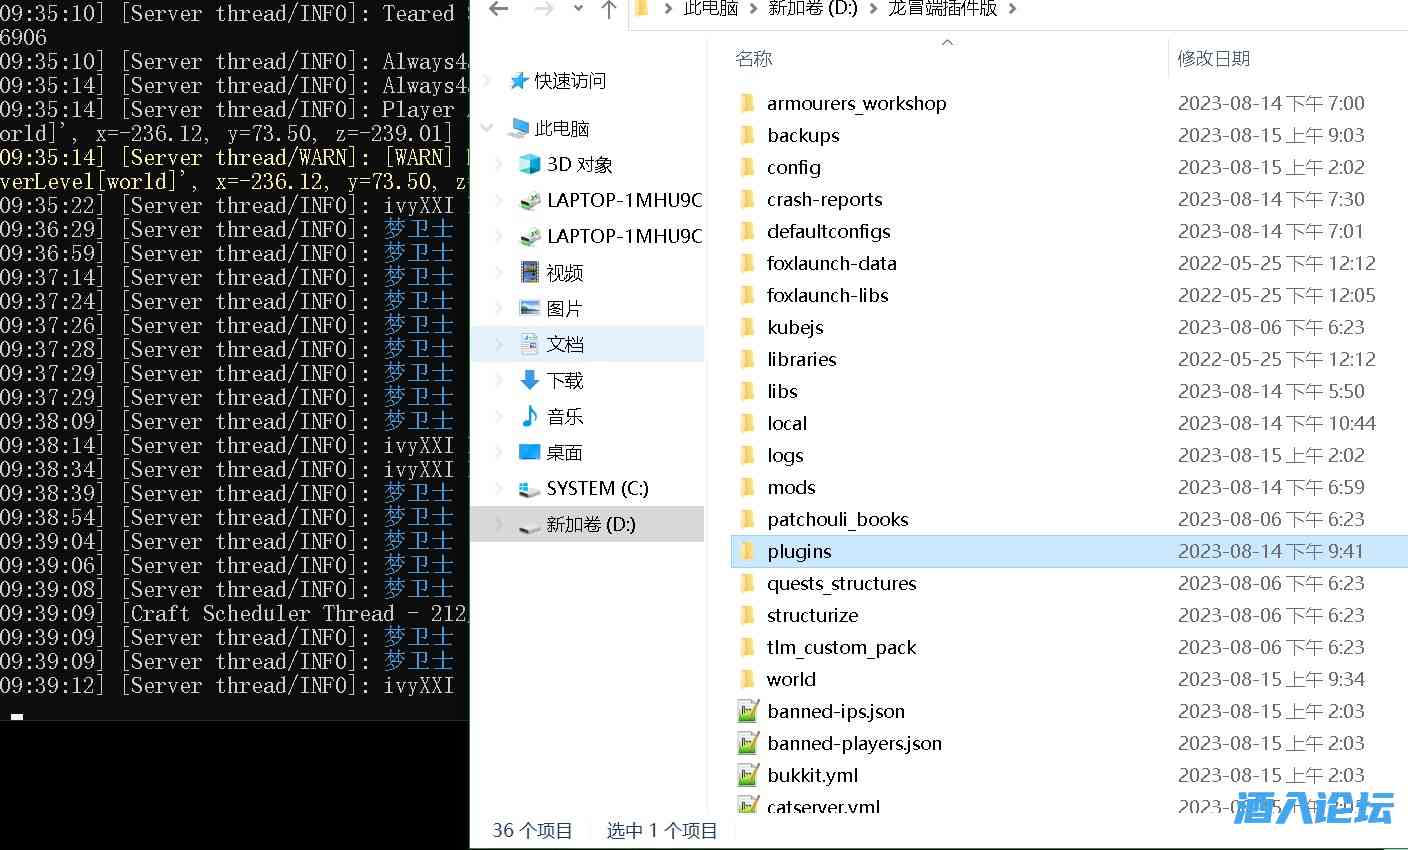
Task: Click the 视频 film icon
Action: pyautogui.click(x=530, y=272)
